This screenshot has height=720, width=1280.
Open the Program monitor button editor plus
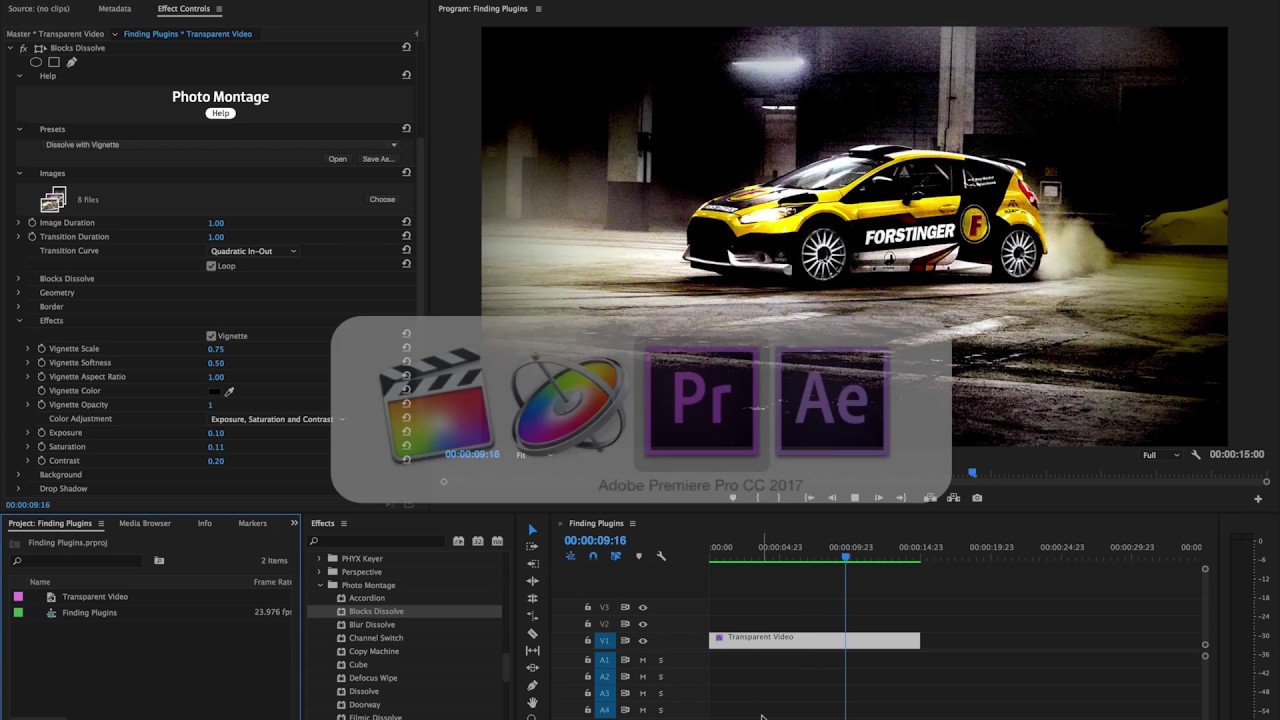[1258, 498]
